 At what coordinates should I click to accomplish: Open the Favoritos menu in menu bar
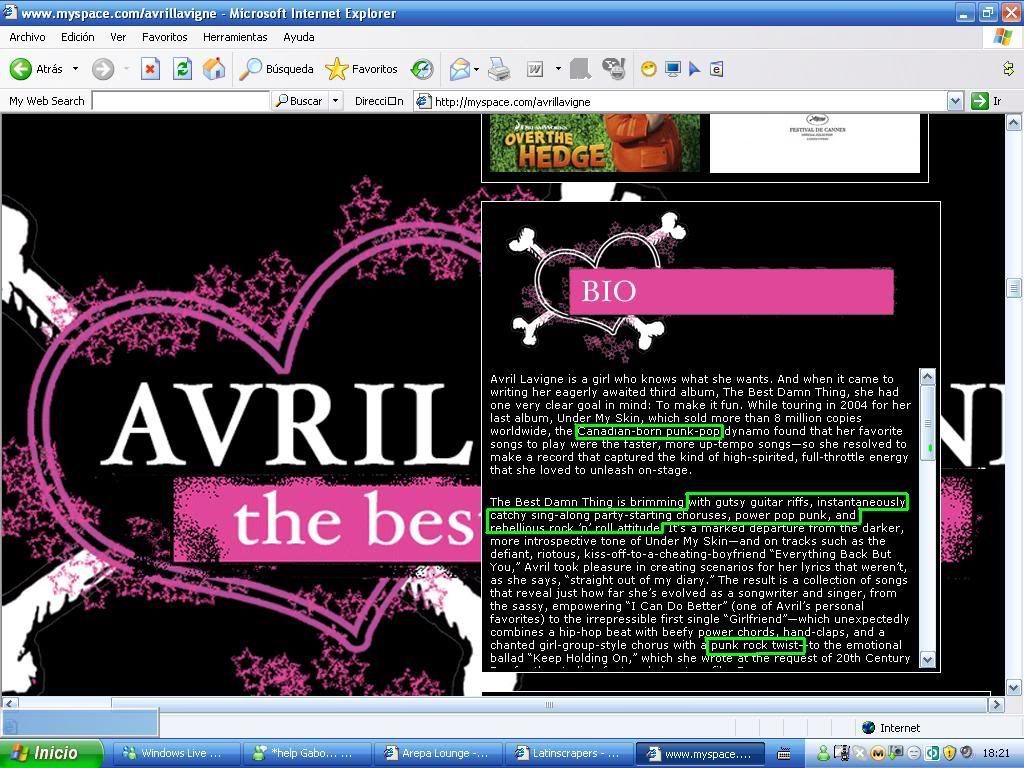164,37
